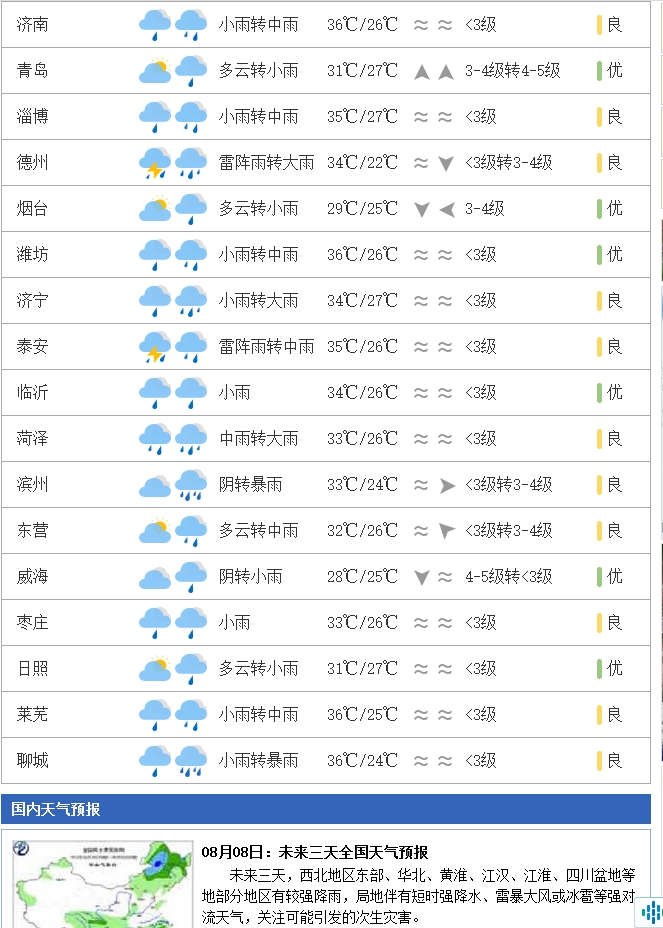Click the yellow air quality bar for 济南
This screenshot has height=928, width=663.
click(x=599, y=25)
